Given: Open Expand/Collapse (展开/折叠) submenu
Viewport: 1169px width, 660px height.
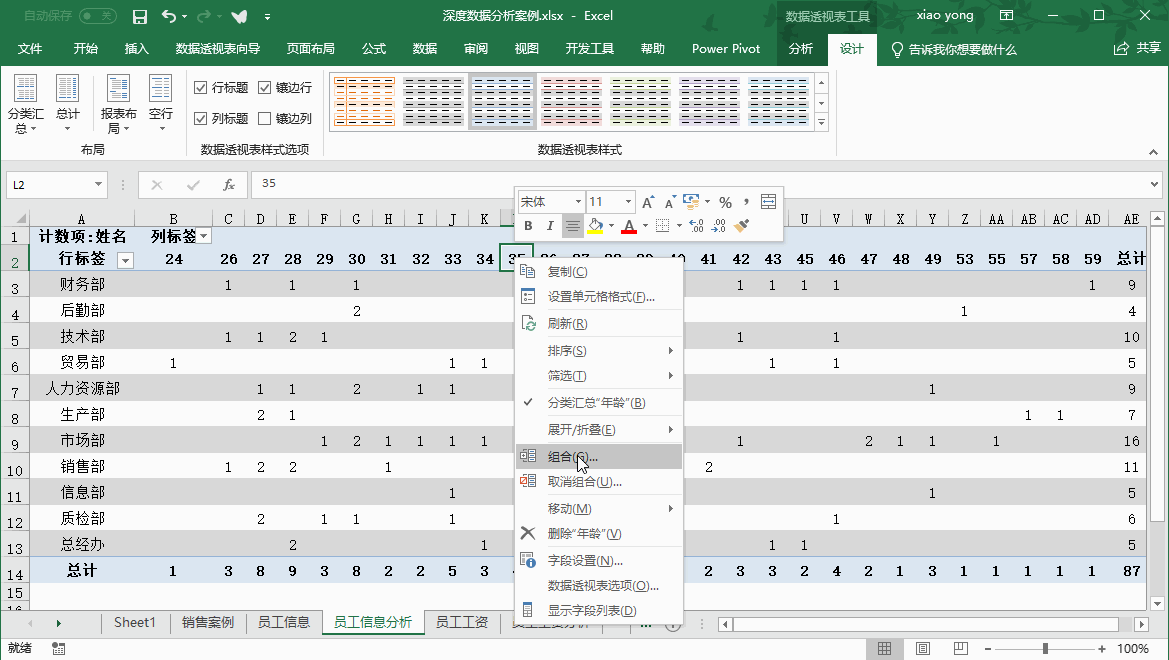Looking at the screenshot, I should tap(599, 430).
